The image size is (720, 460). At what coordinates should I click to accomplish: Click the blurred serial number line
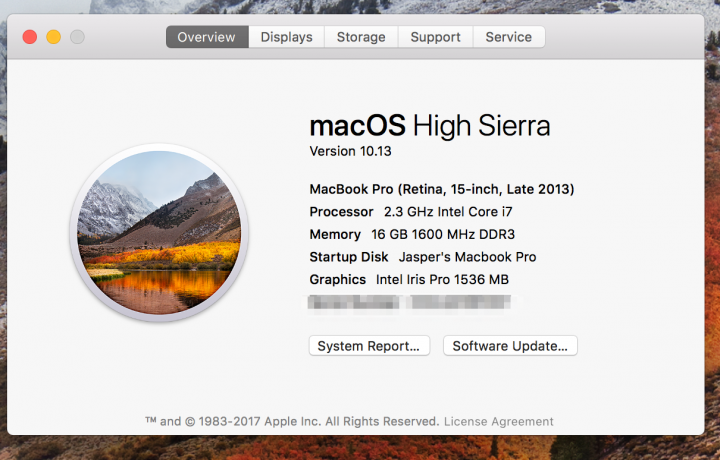click(410, 303)
